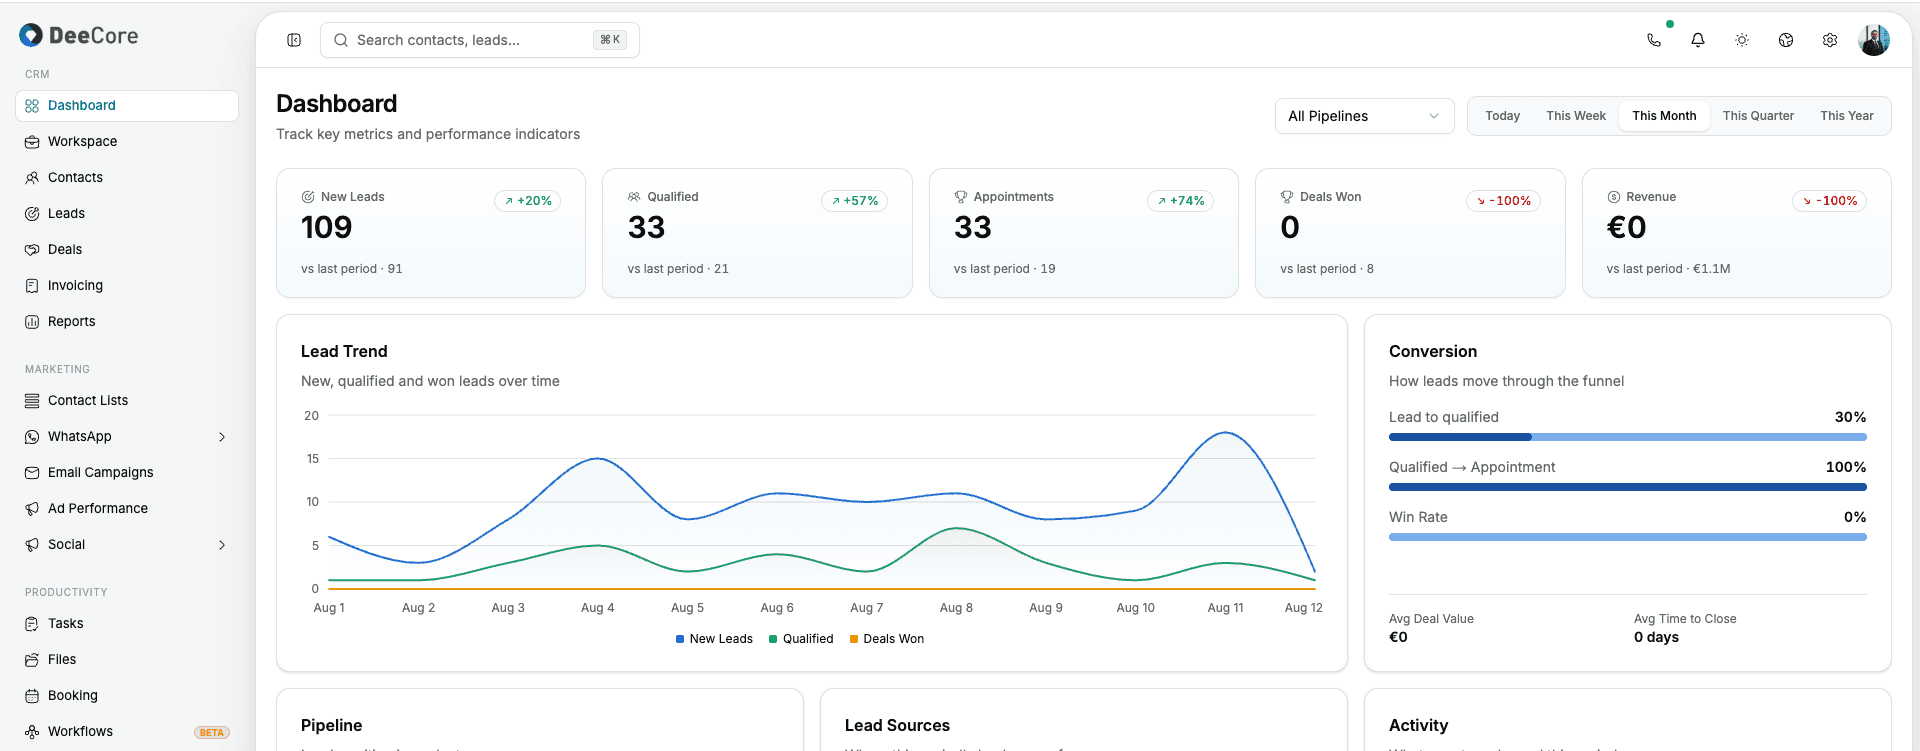The width and height of the screenshot is (1920, 751).
Task: Toggle Qualified legend item
Action: [801, 639]
